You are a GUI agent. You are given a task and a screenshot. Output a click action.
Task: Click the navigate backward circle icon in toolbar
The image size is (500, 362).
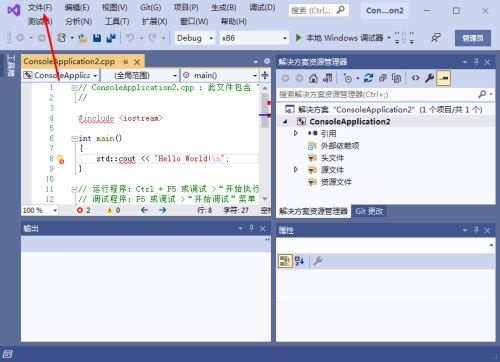pos(20,38)
